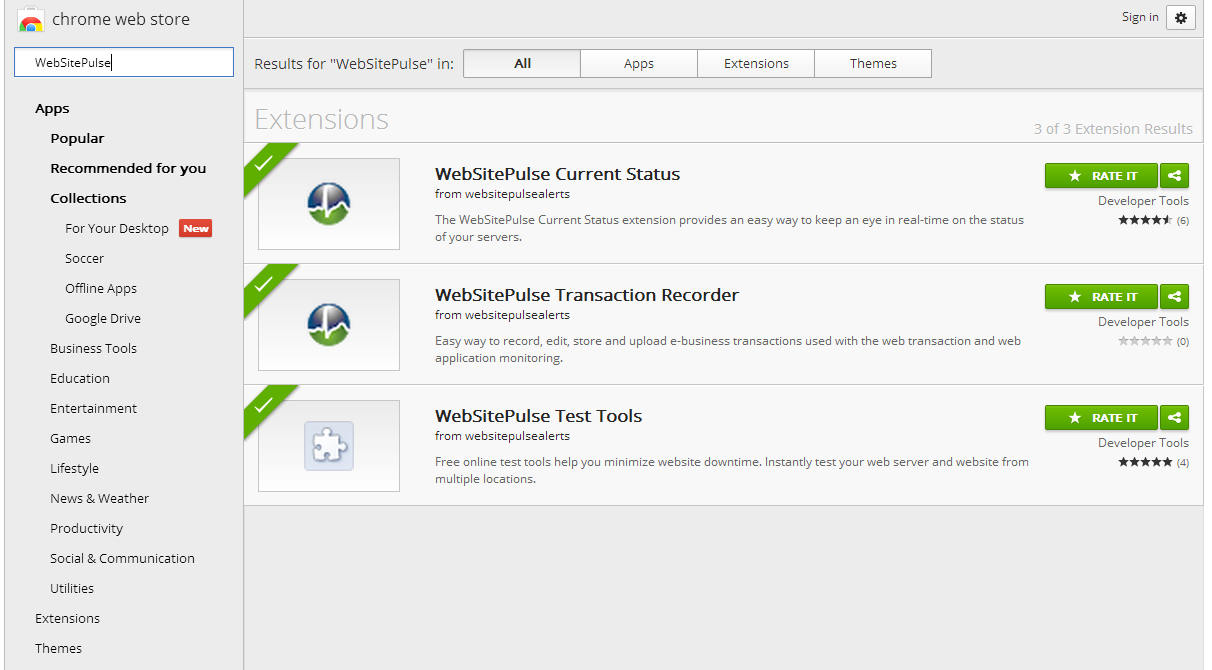Open WebSitePulse Current Status title

(557, 174)
